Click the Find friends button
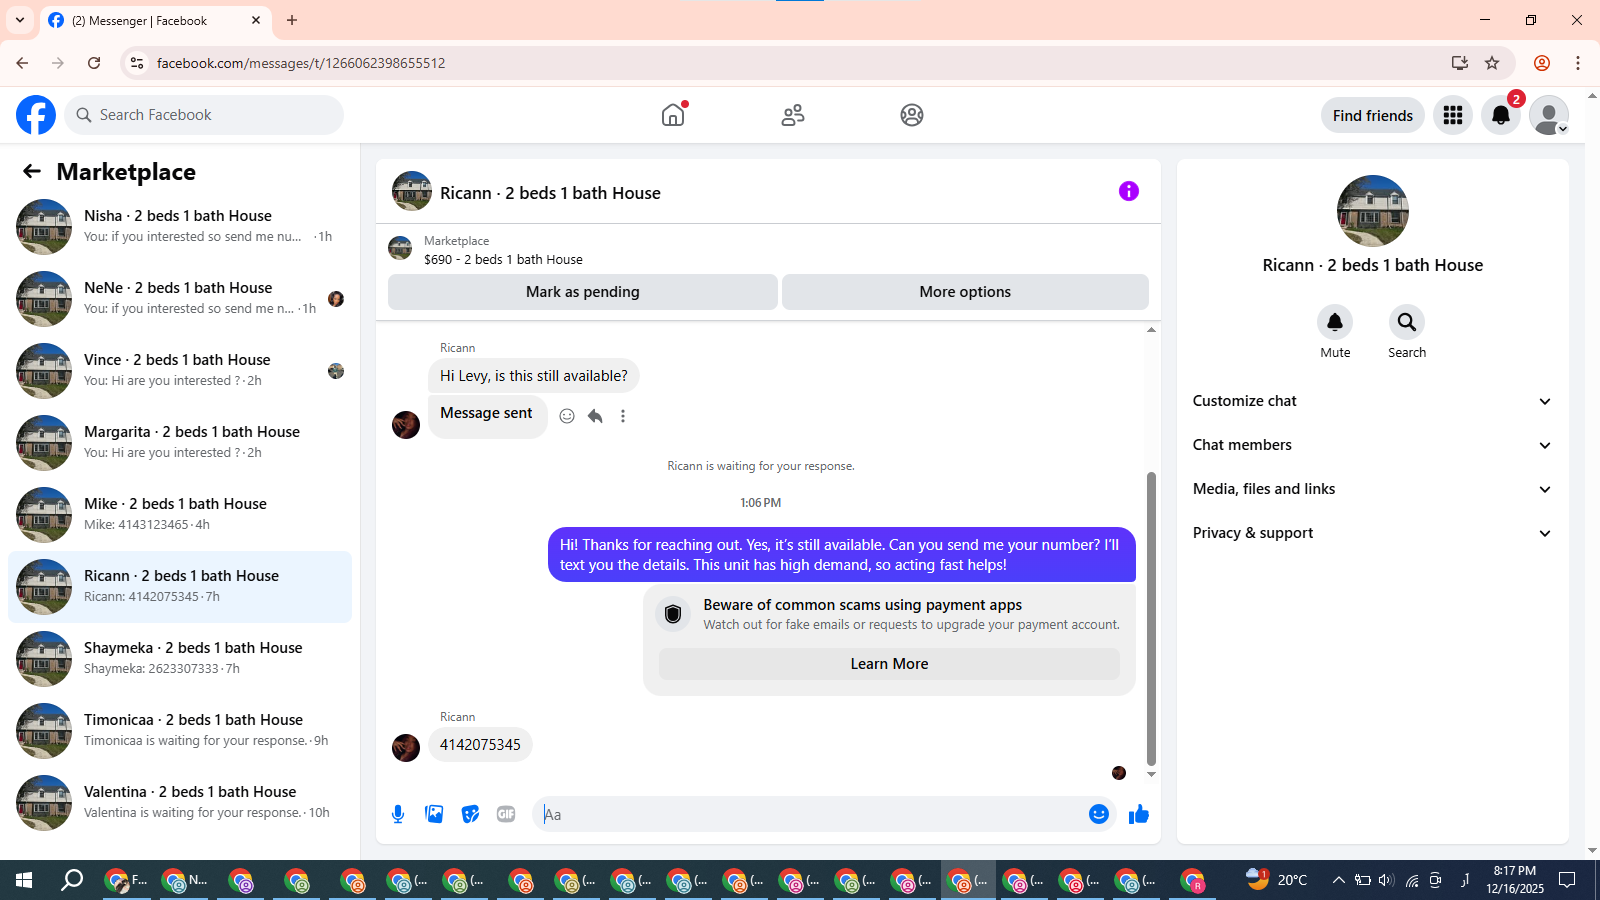 pos(1373,115)
